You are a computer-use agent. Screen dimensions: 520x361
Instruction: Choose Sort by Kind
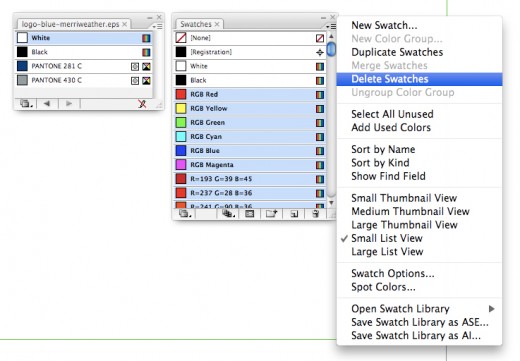380,163
